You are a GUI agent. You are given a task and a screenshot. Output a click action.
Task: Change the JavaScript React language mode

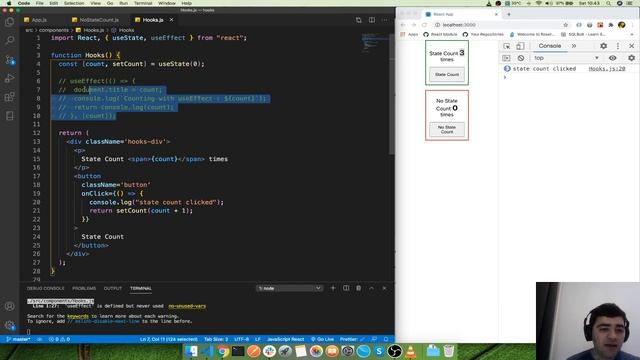point(285,339)
